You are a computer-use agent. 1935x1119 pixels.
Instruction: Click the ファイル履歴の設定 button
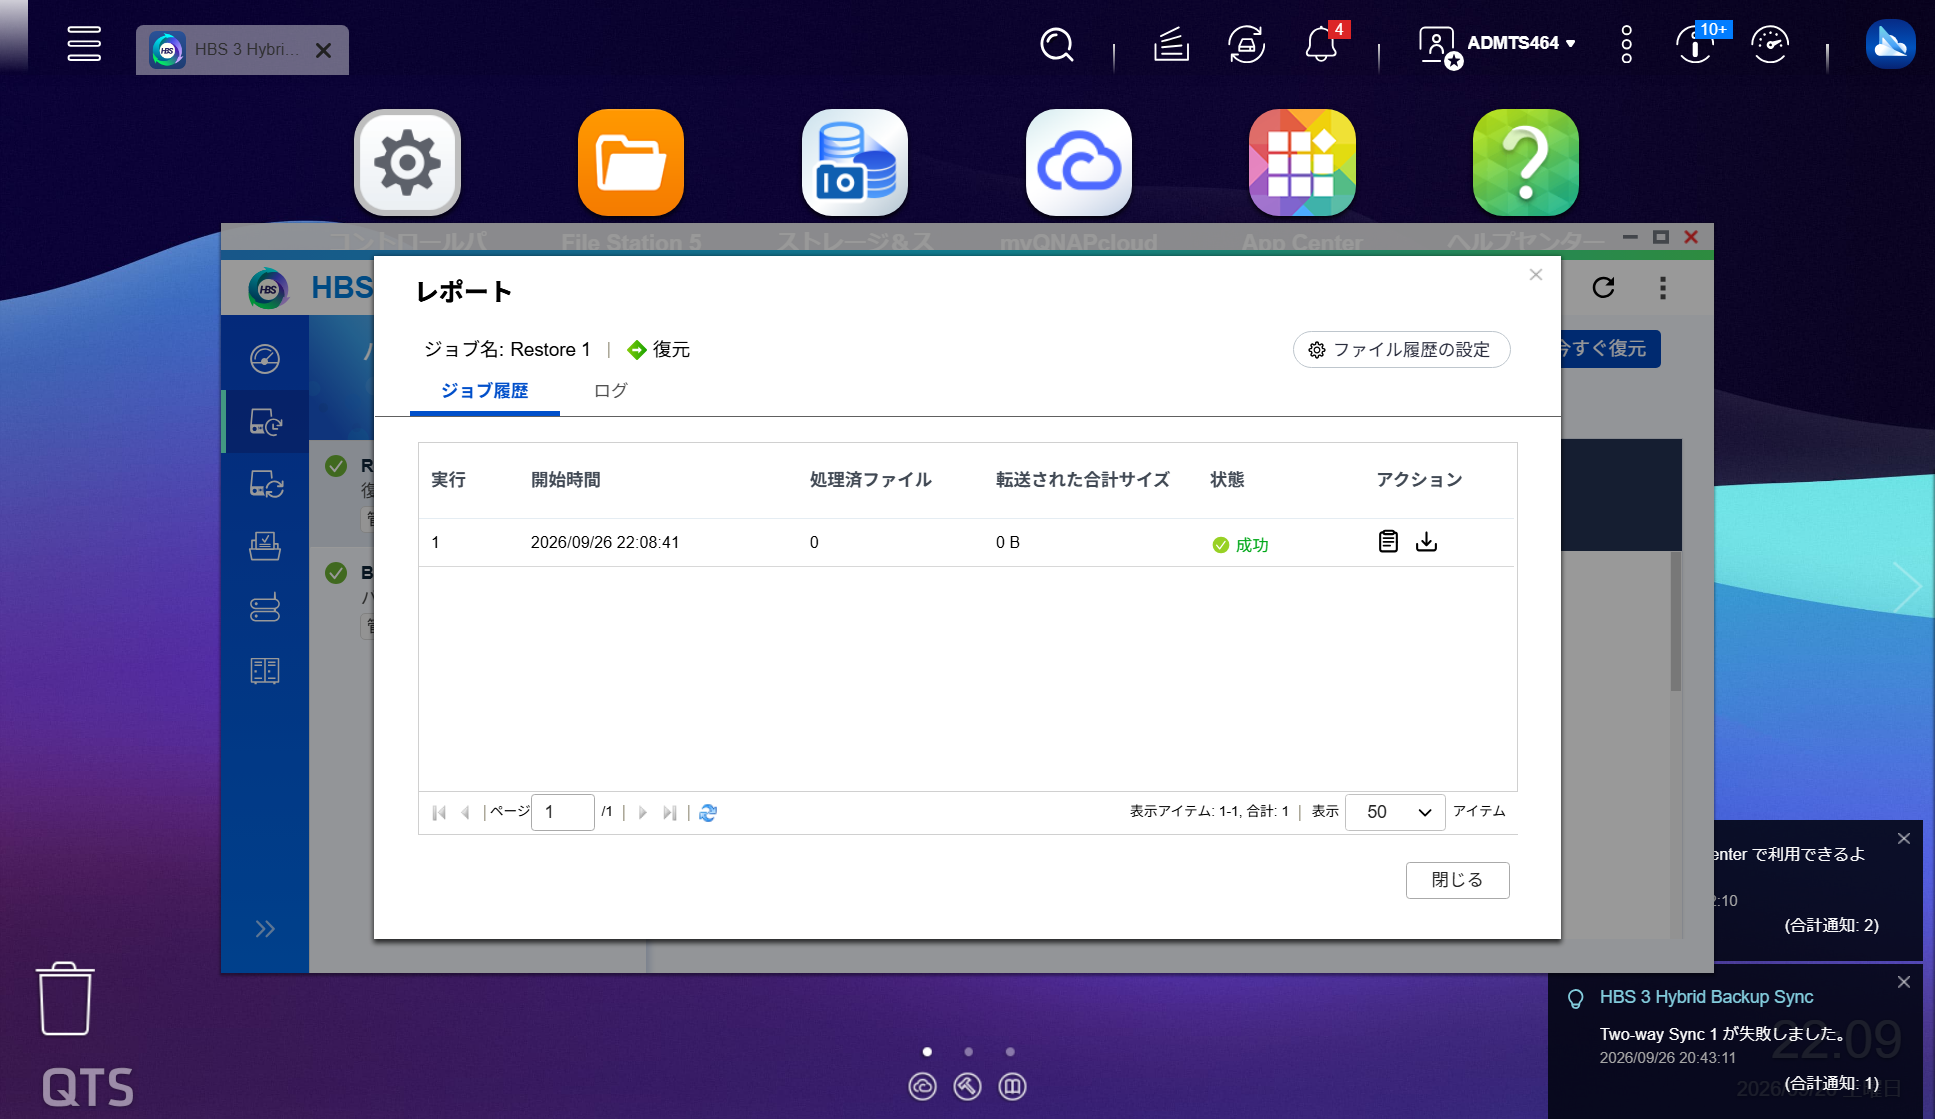click(1401, 350)
